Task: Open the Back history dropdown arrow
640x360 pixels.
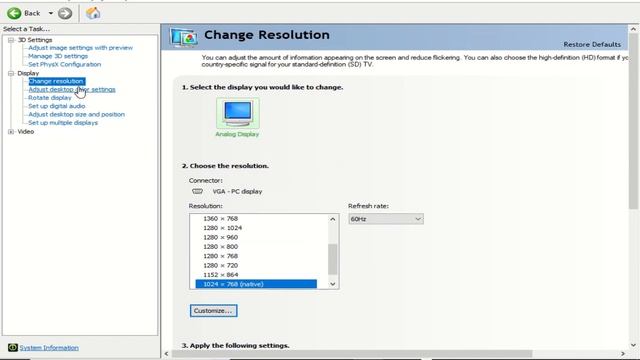Action: (51, 13)
